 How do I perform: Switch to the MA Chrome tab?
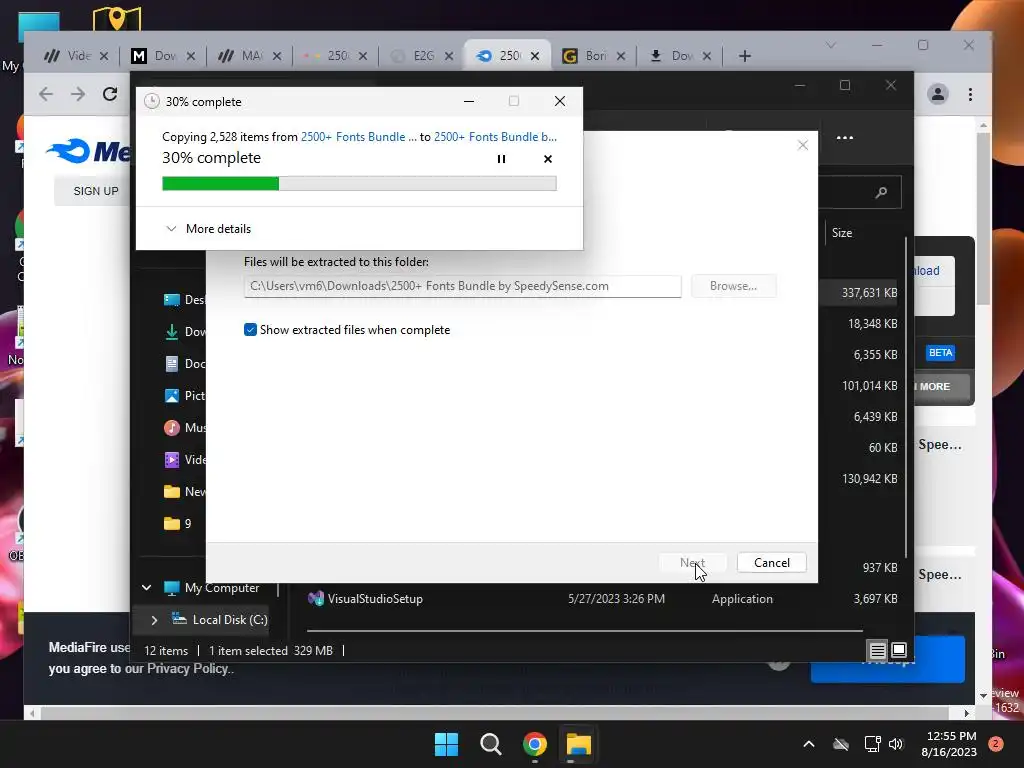[247, 56]
